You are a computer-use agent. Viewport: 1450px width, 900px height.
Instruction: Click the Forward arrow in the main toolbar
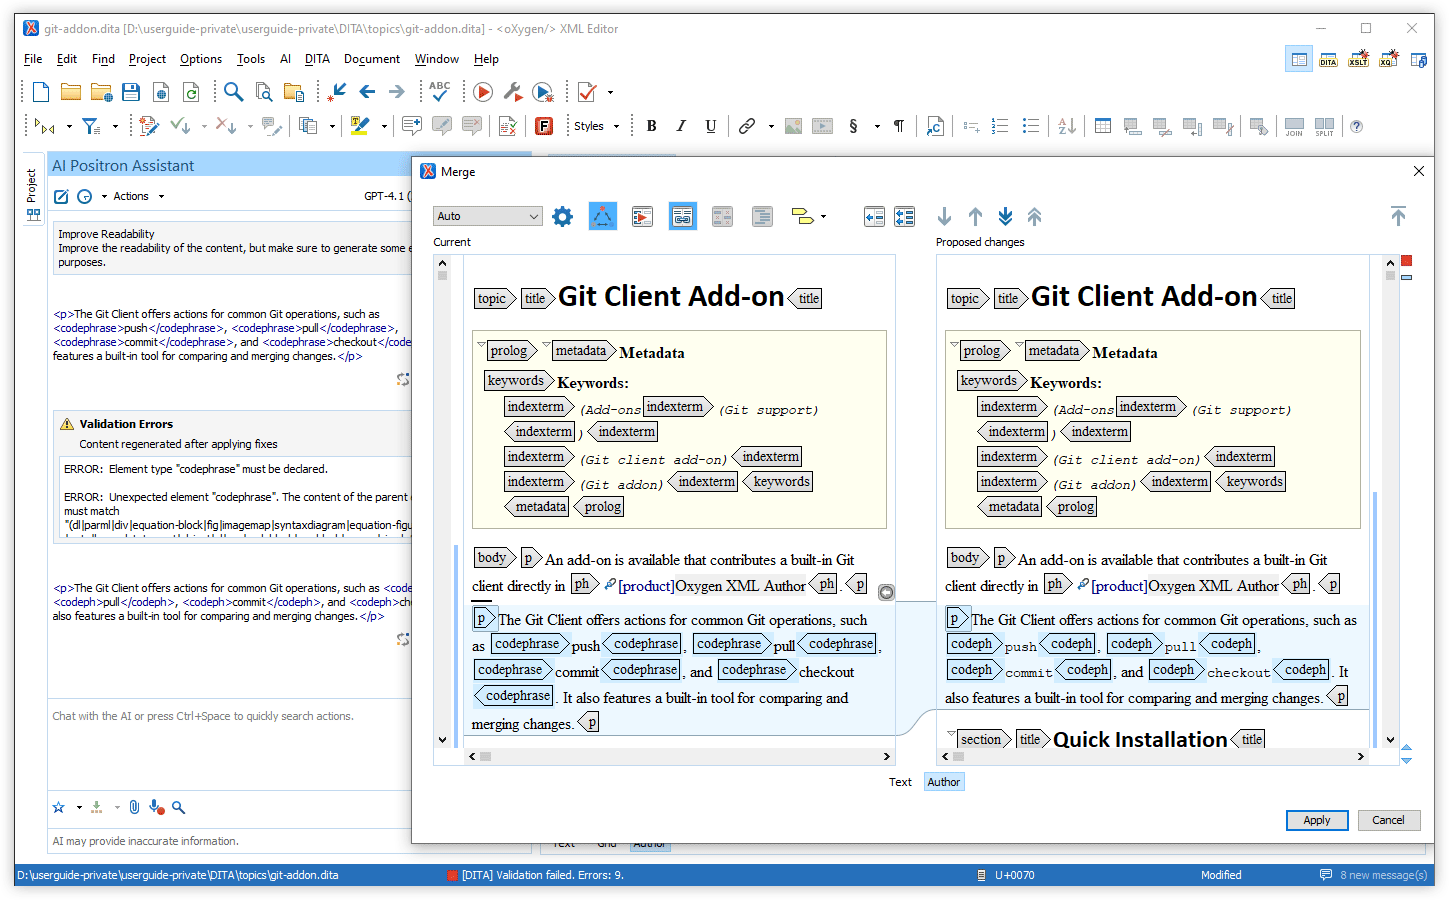point(397,92)
